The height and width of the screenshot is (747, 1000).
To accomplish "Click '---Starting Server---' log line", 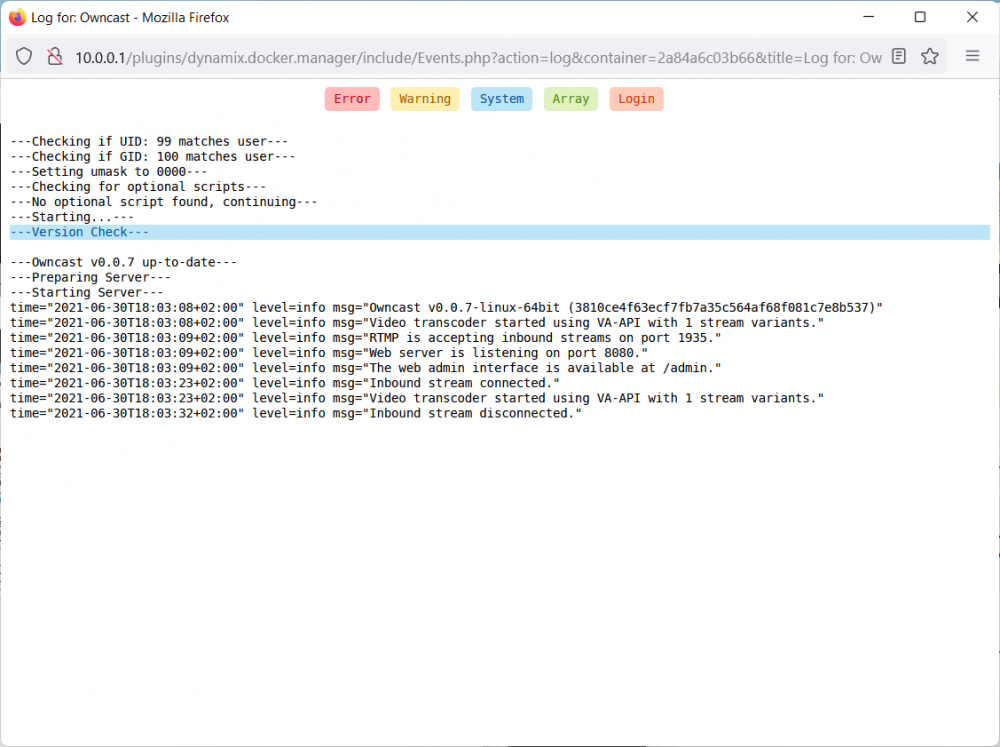I will [x=87, y=293].
